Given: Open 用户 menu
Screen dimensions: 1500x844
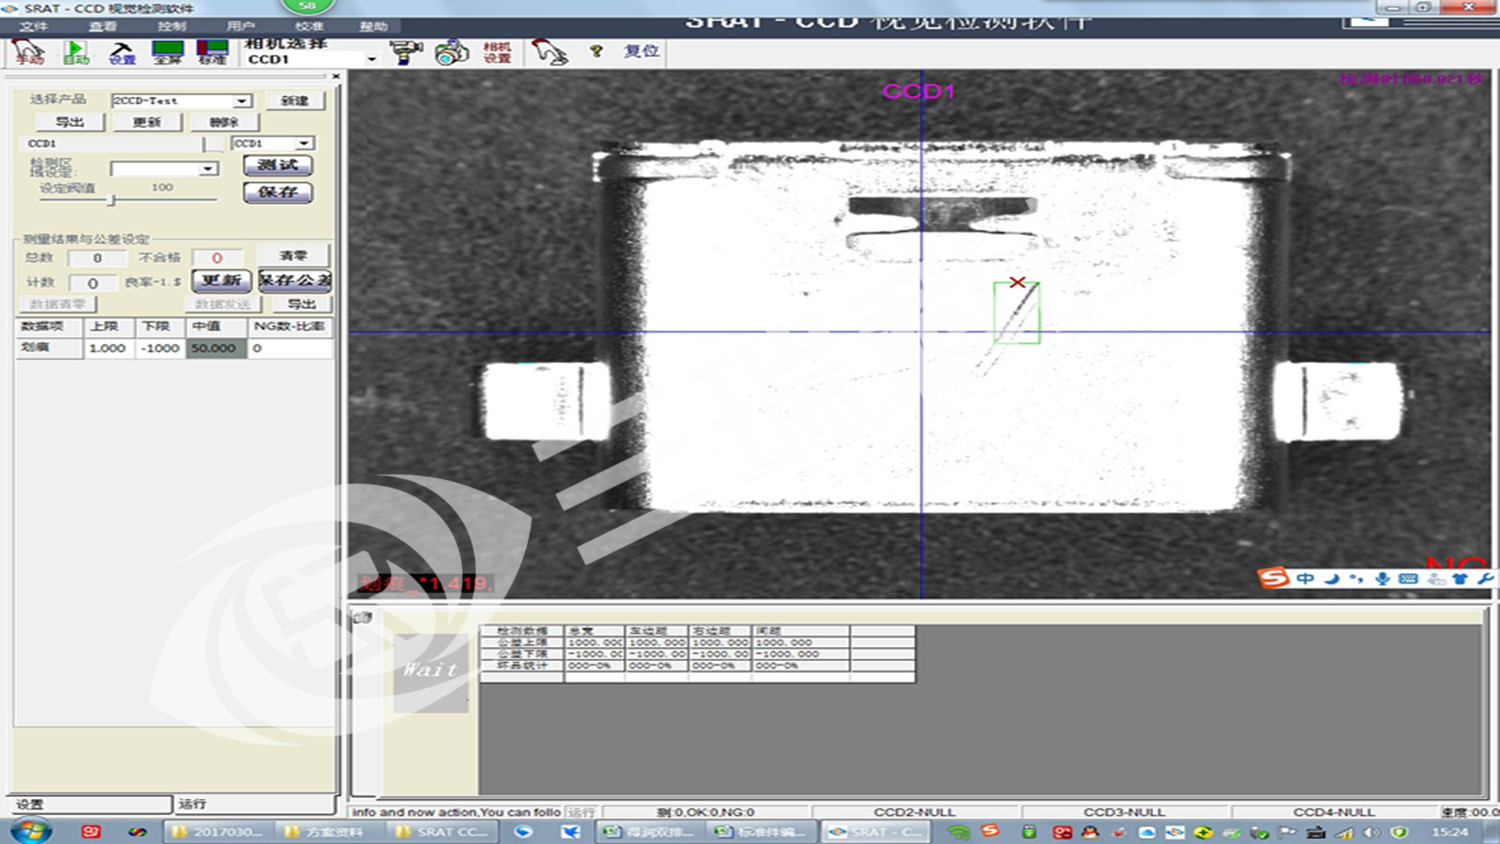Looking at the screenshot, I should click(x=240, y=26).
